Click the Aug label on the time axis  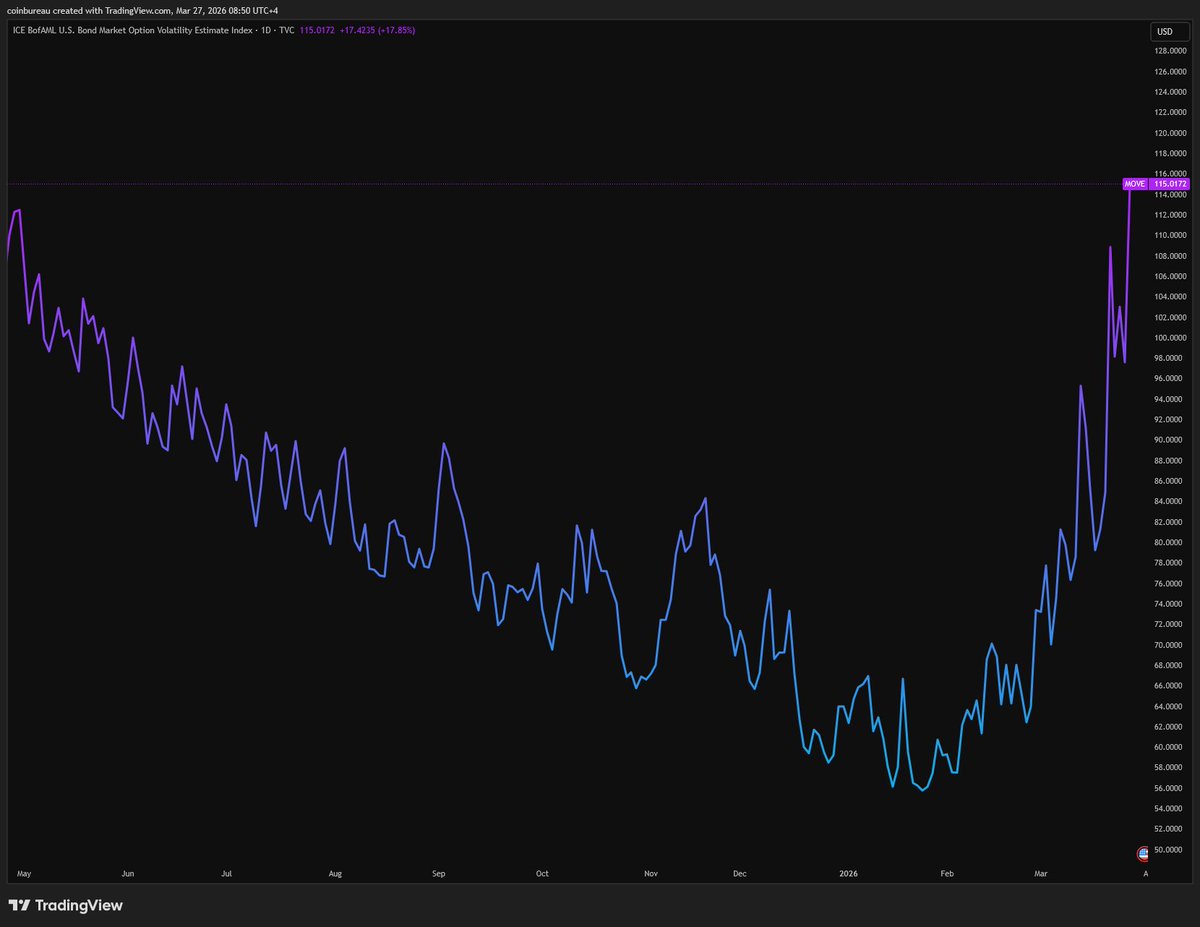[335, 873]
